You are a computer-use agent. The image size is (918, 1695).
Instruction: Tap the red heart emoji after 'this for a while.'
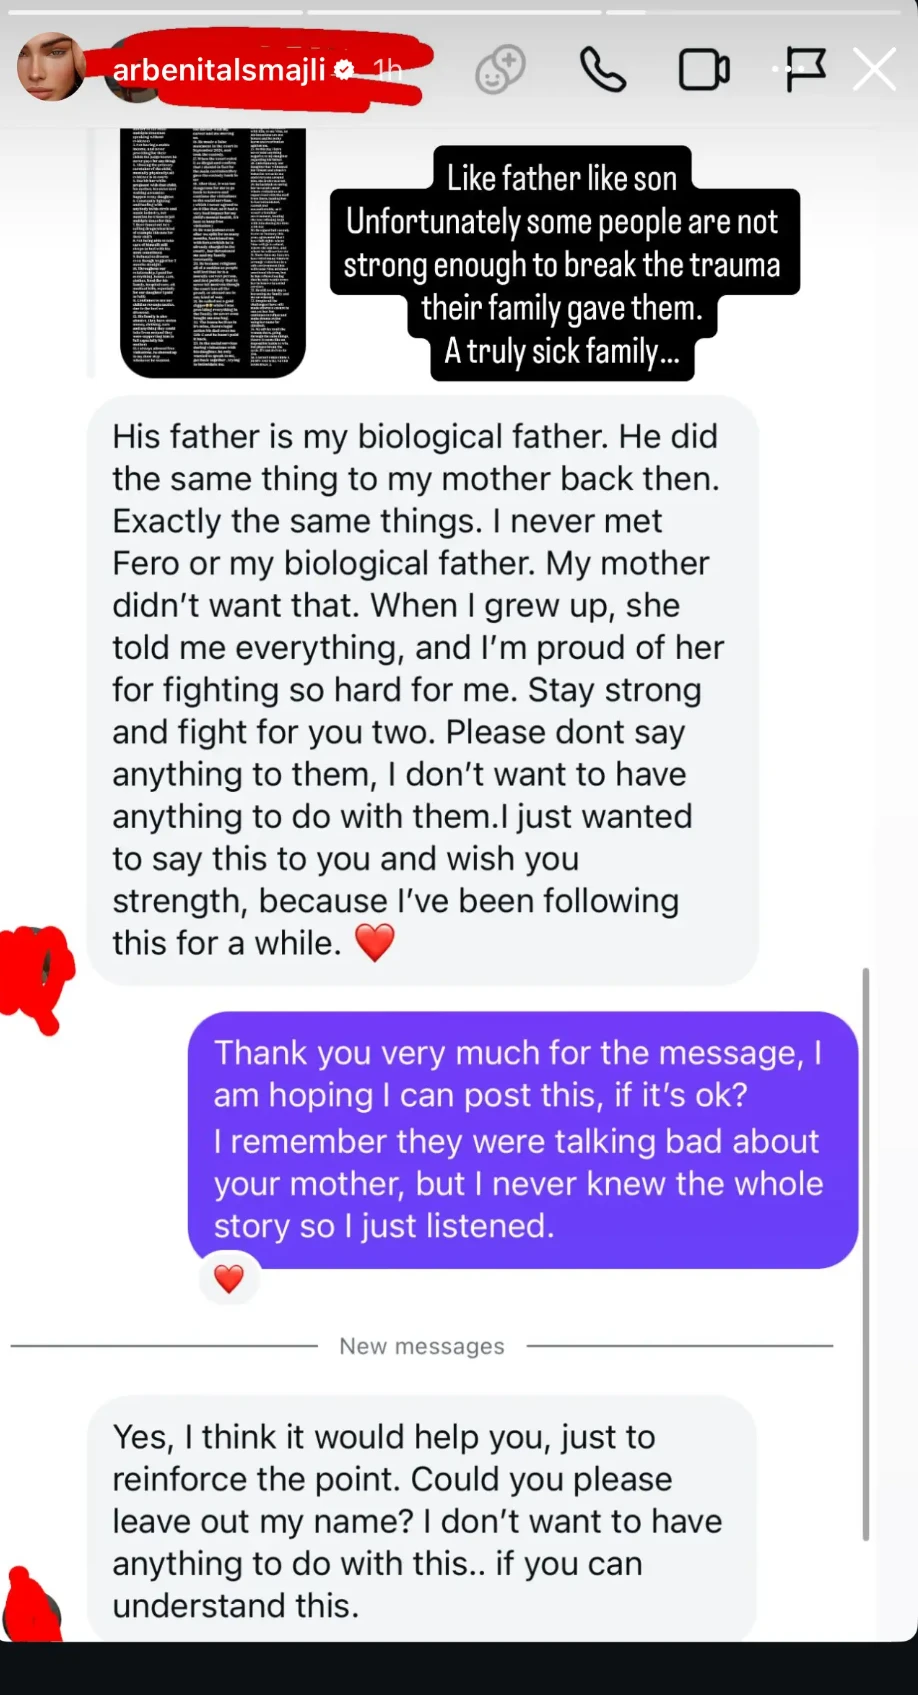pos(375,942)
